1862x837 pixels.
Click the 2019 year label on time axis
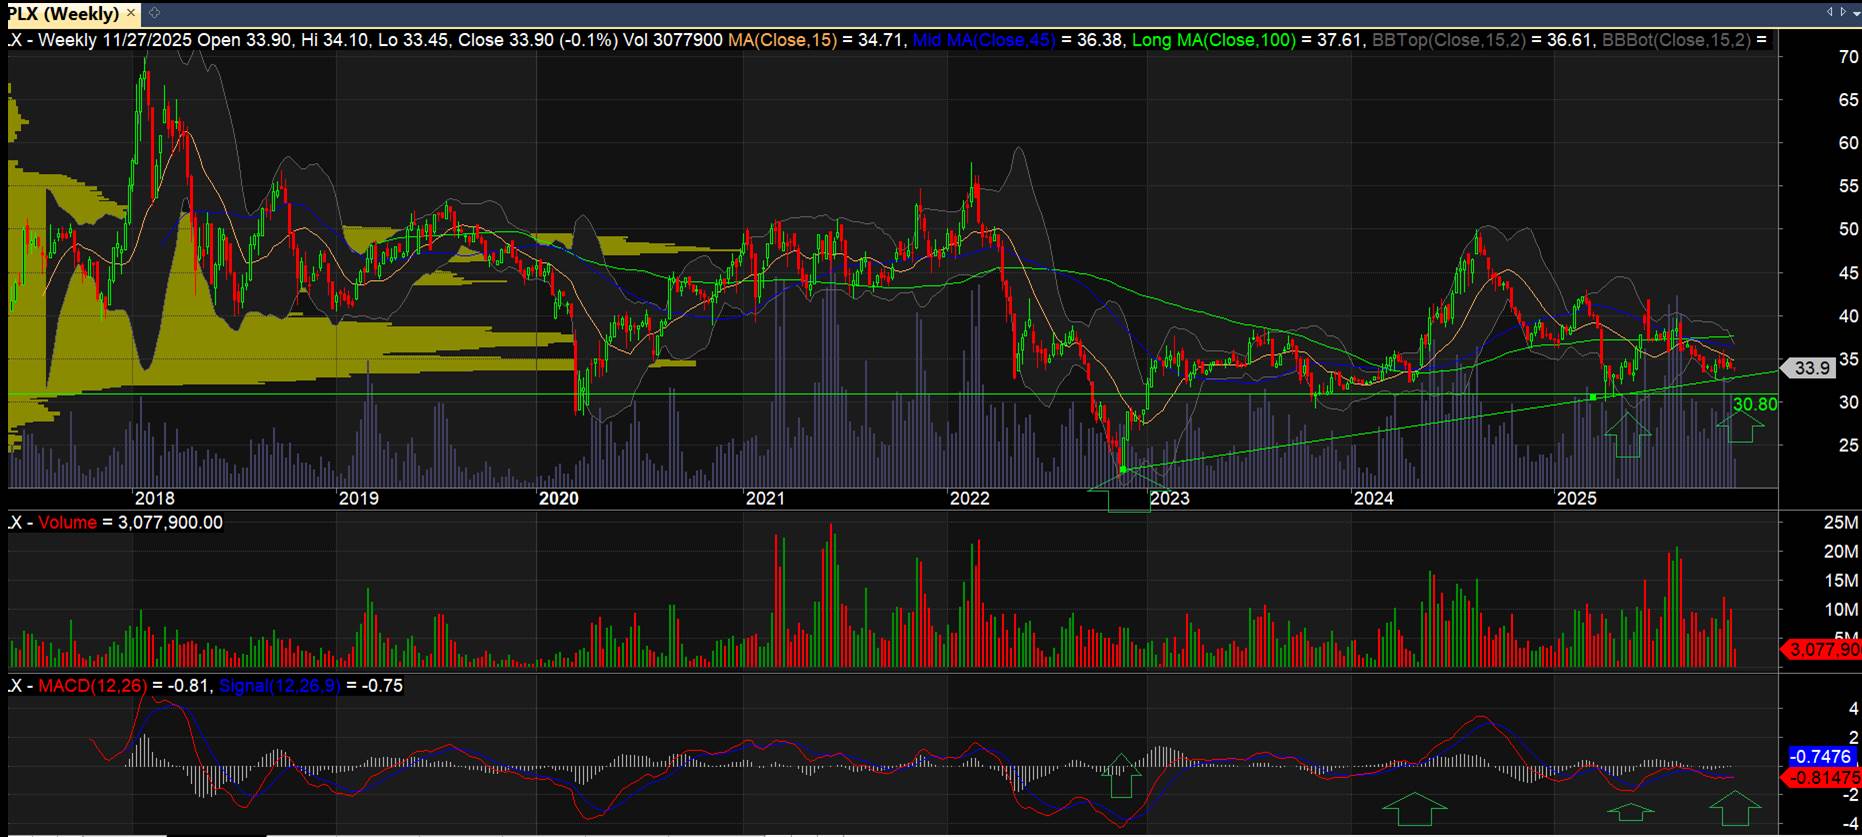click(x=358, y=498)
